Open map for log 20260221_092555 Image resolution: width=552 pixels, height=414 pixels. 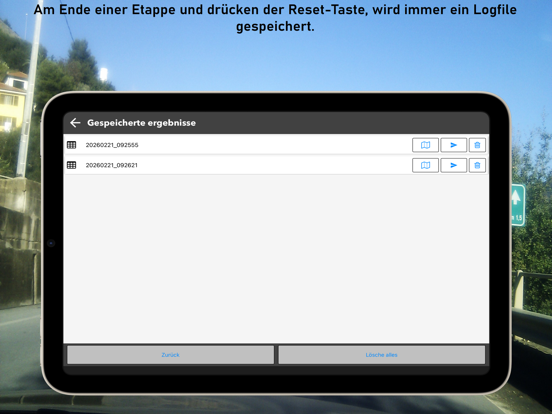tap(425, 145)
